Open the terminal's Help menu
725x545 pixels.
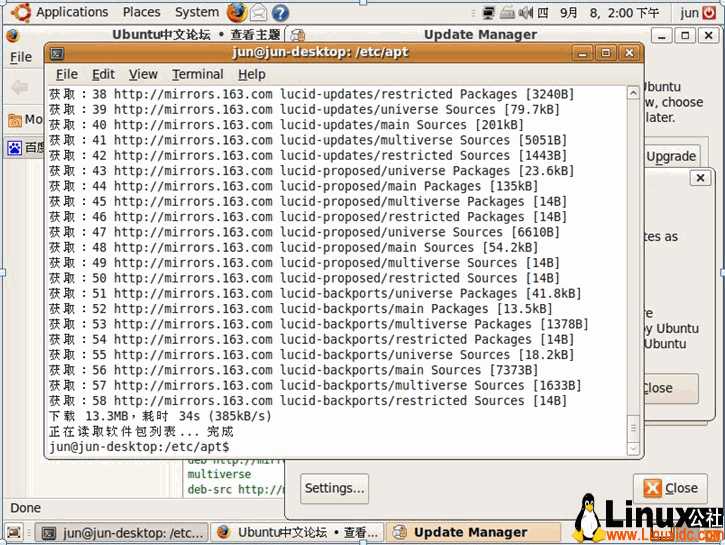coord(252,74)
